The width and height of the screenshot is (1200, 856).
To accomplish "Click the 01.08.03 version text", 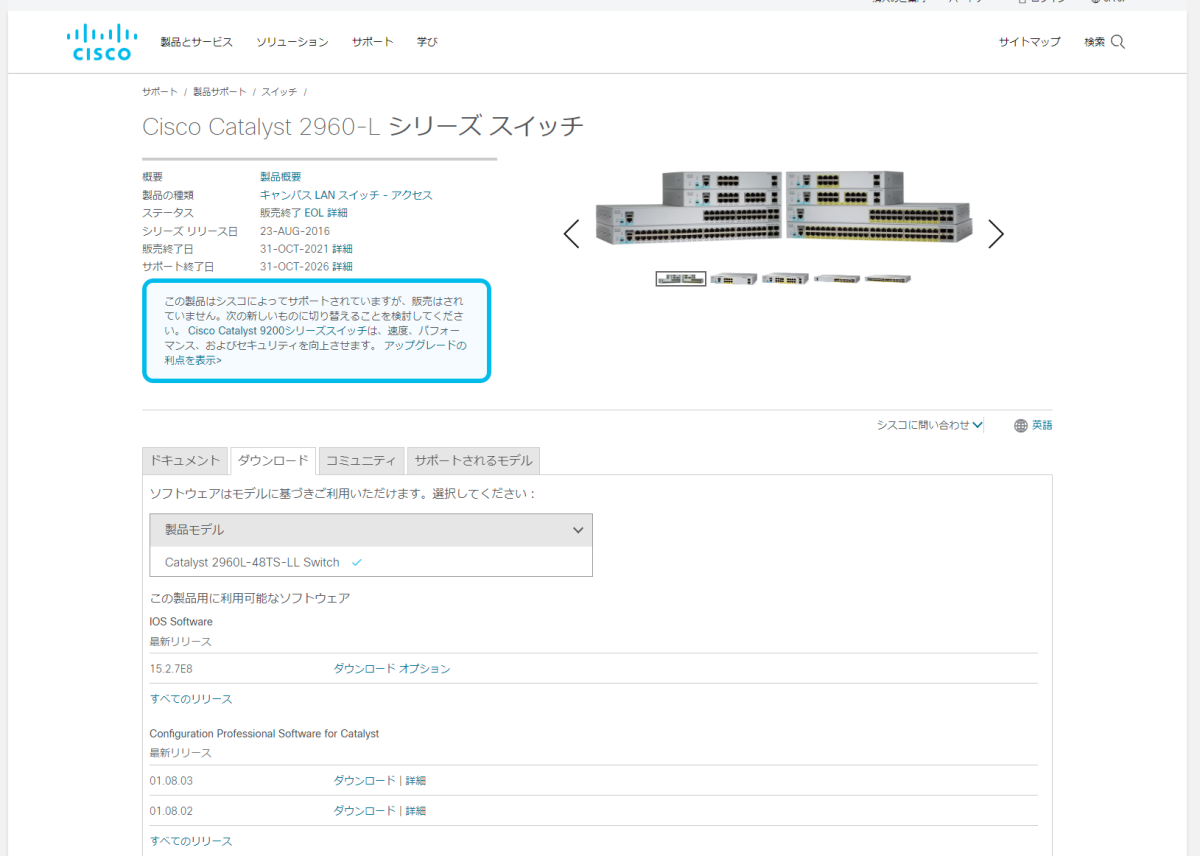I will point(171,781).
